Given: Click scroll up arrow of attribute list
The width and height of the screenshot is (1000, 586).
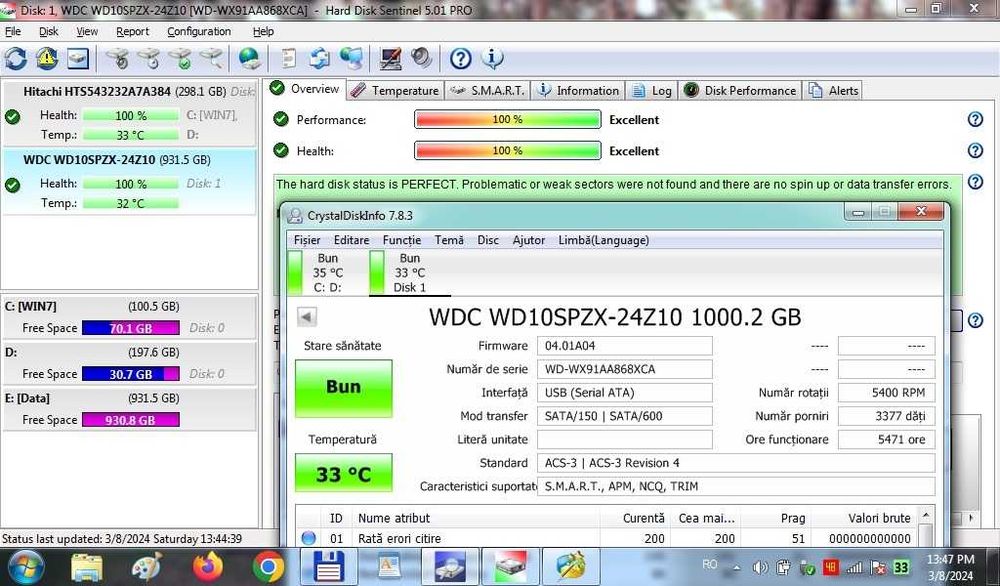Looking at the screenshot, I should point(926,515).
